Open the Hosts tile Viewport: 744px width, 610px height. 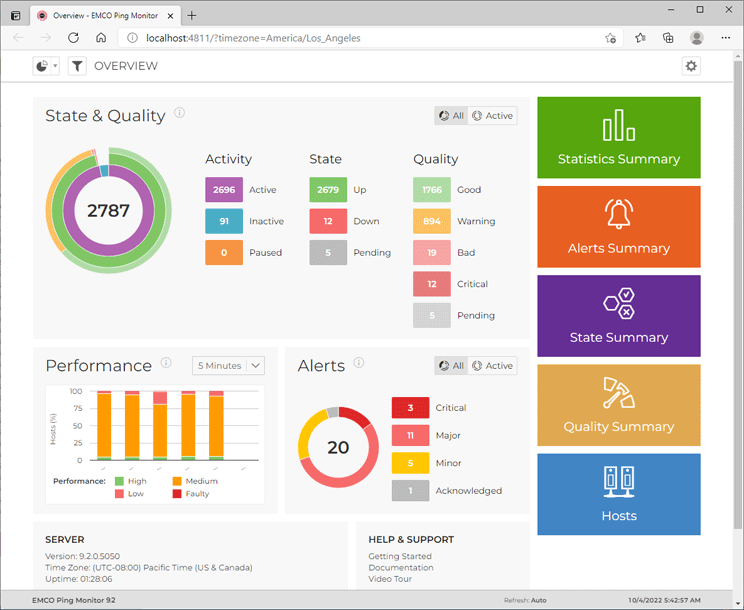click(618, 494)
